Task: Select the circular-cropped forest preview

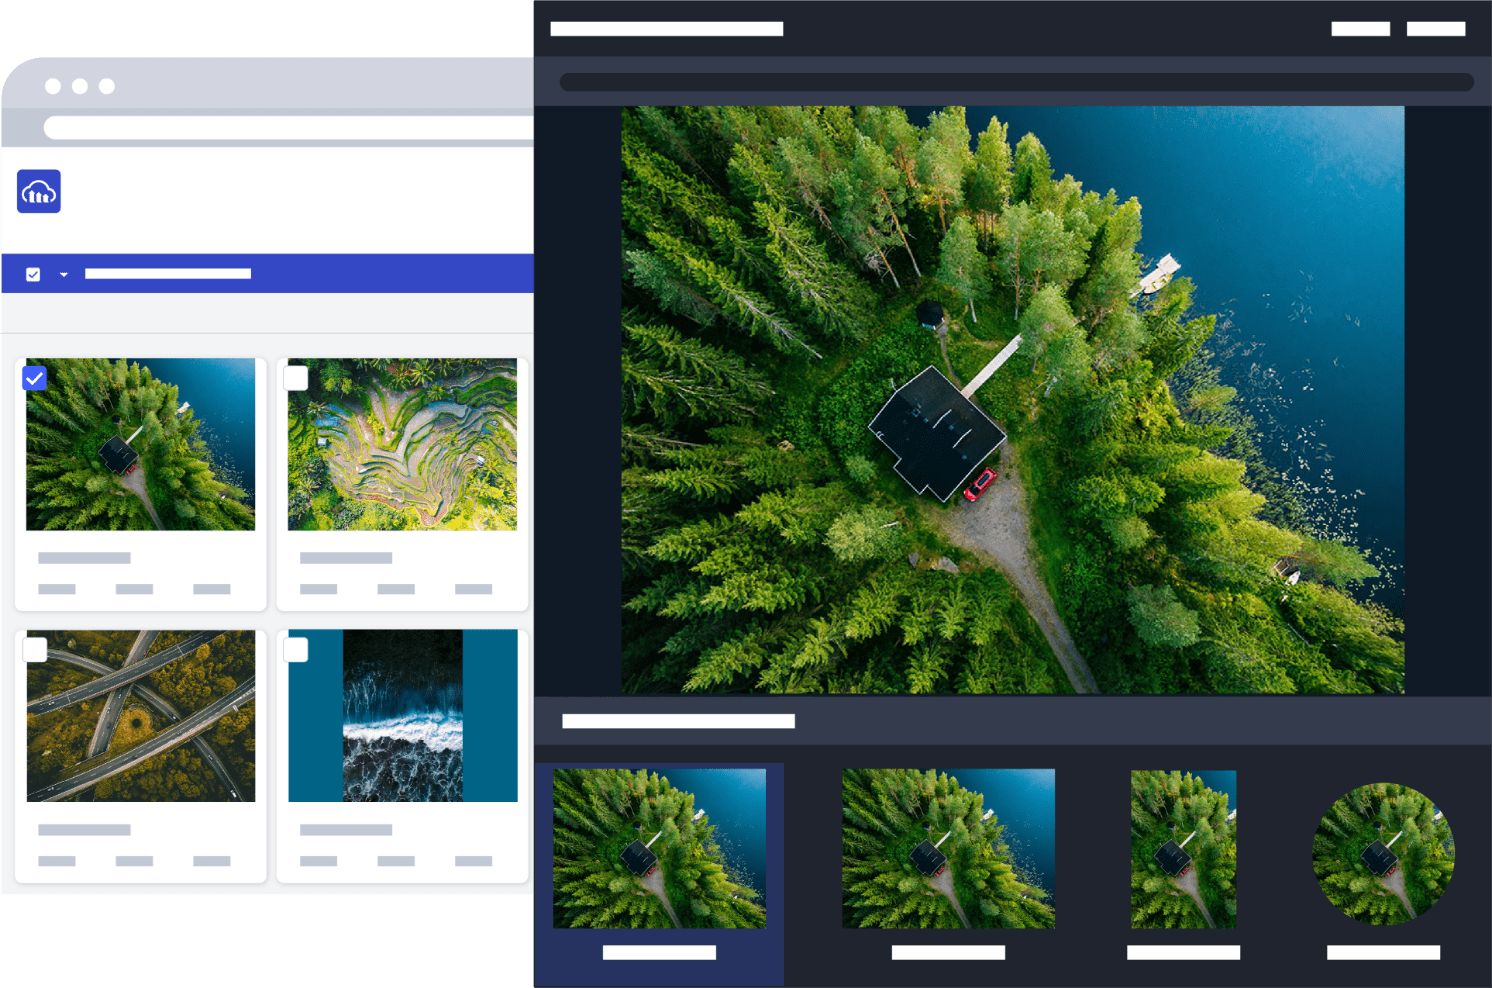Action: [1383, 853]
